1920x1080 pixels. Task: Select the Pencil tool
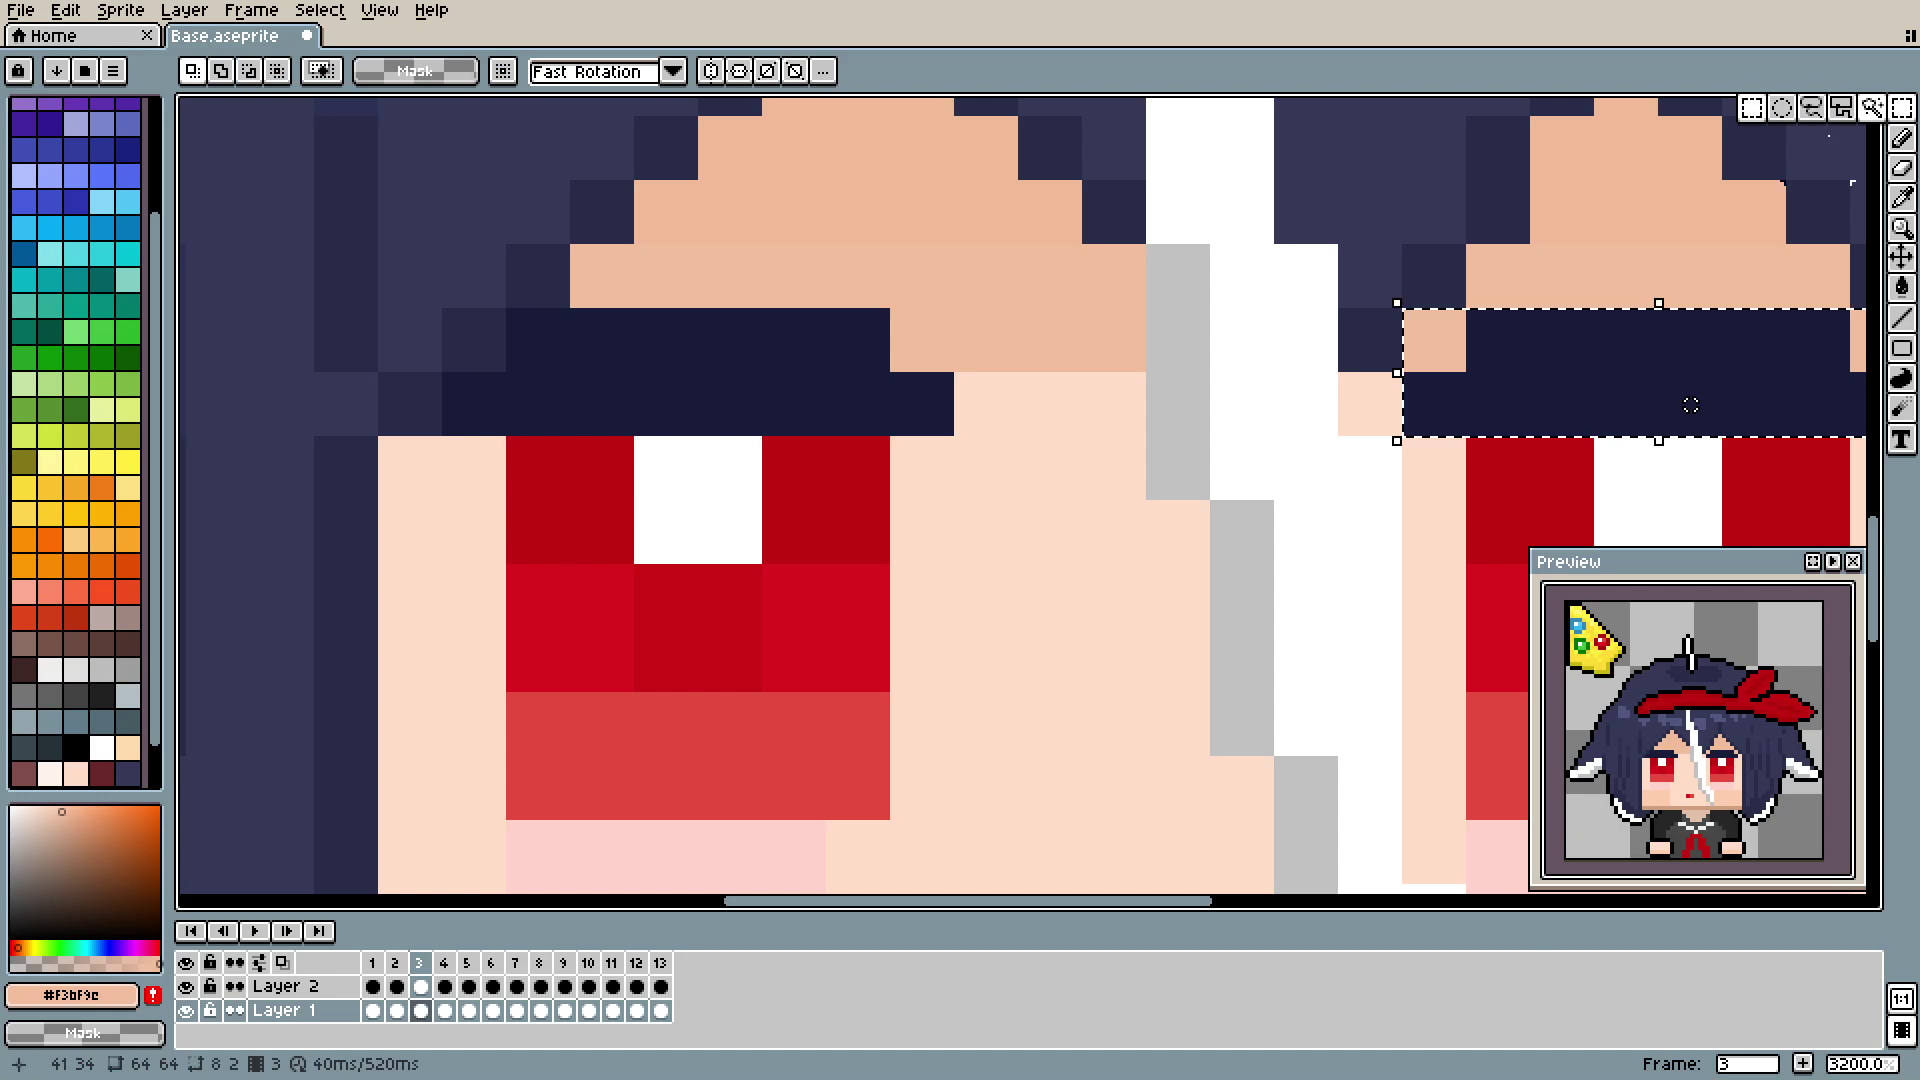pyautogui.click(x=1901, y=138)
